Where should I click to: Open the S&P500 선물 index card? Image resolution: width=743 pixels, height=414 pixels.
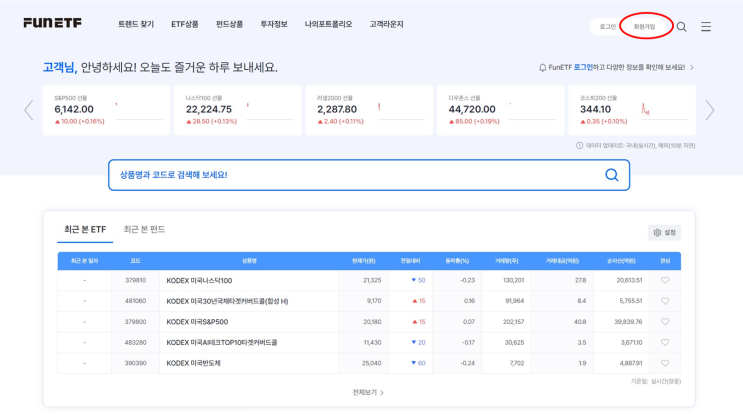pos(108,110)
